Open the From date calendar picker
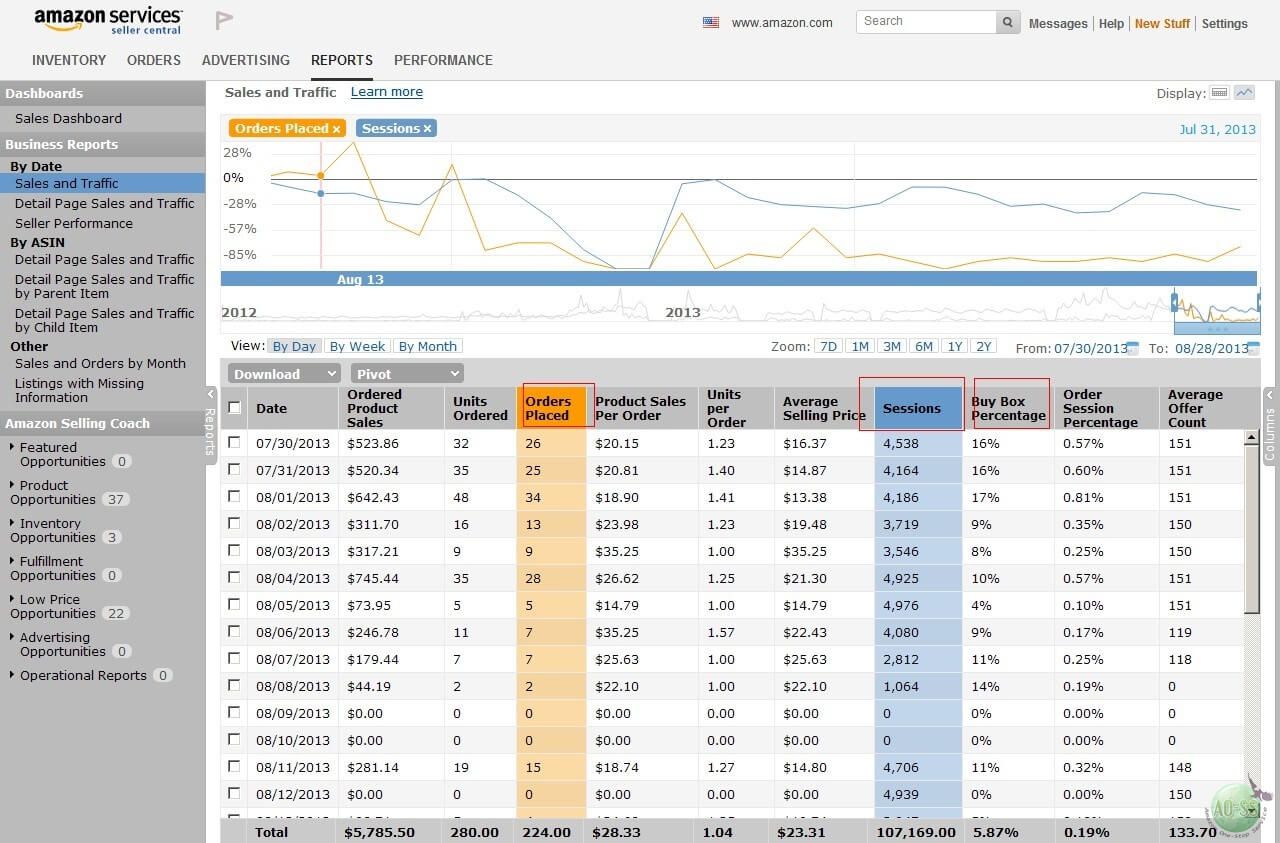 point(1132,348)
